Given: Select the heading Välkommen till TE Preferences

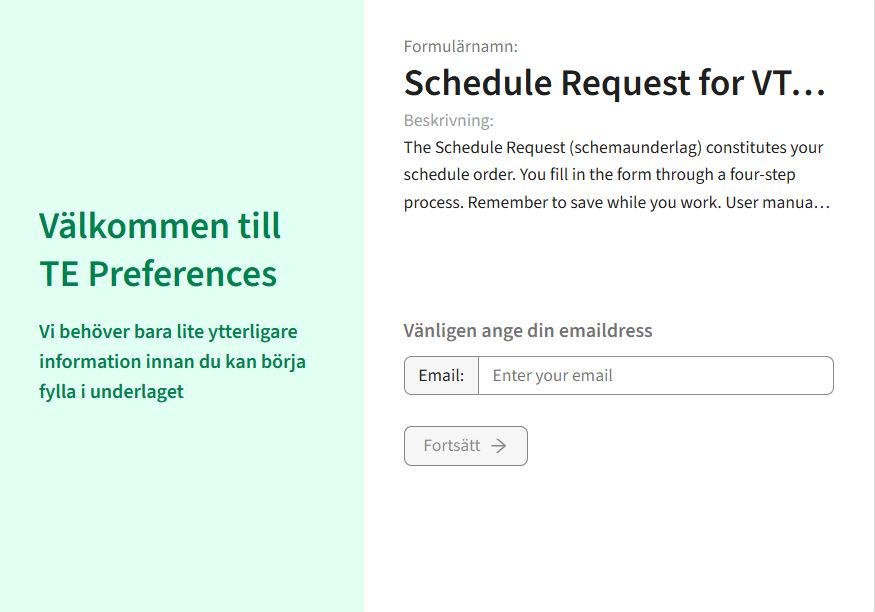Looking at the screenshot, I should click(x=157, y=250).
